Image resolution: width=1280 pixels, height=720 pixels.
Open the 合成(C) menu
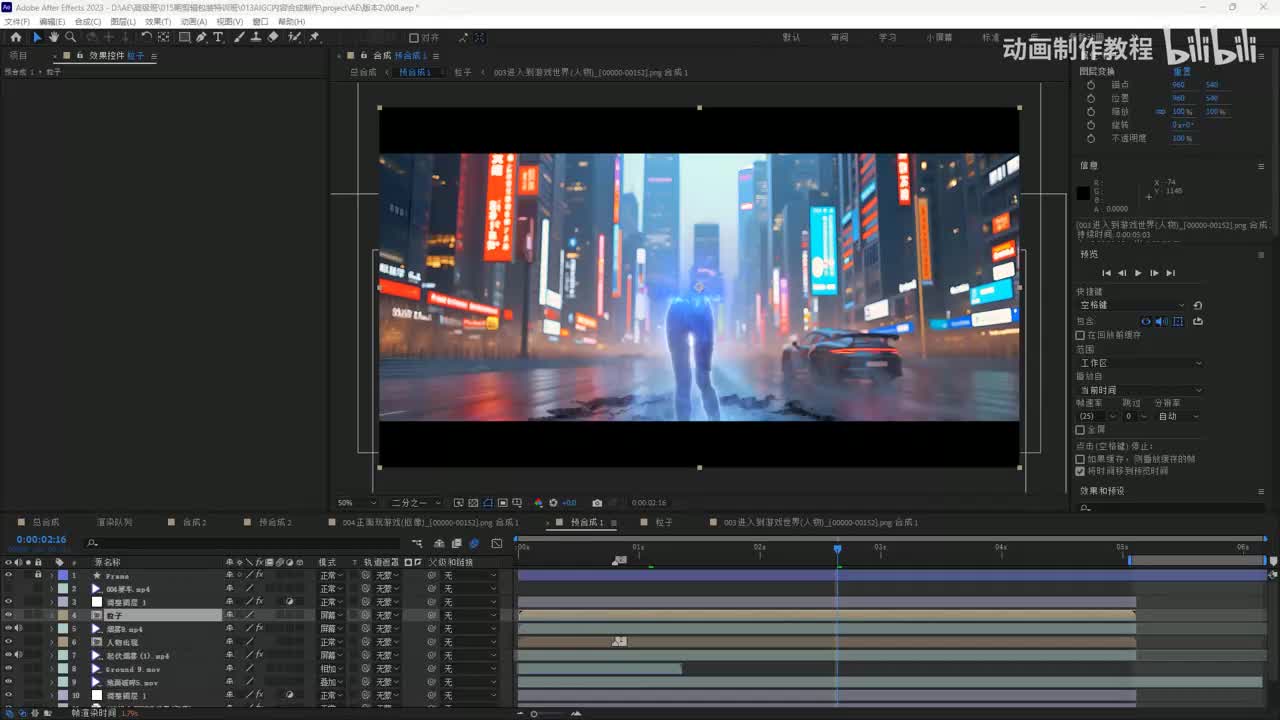pyautogui.click(x=88, y=21)
